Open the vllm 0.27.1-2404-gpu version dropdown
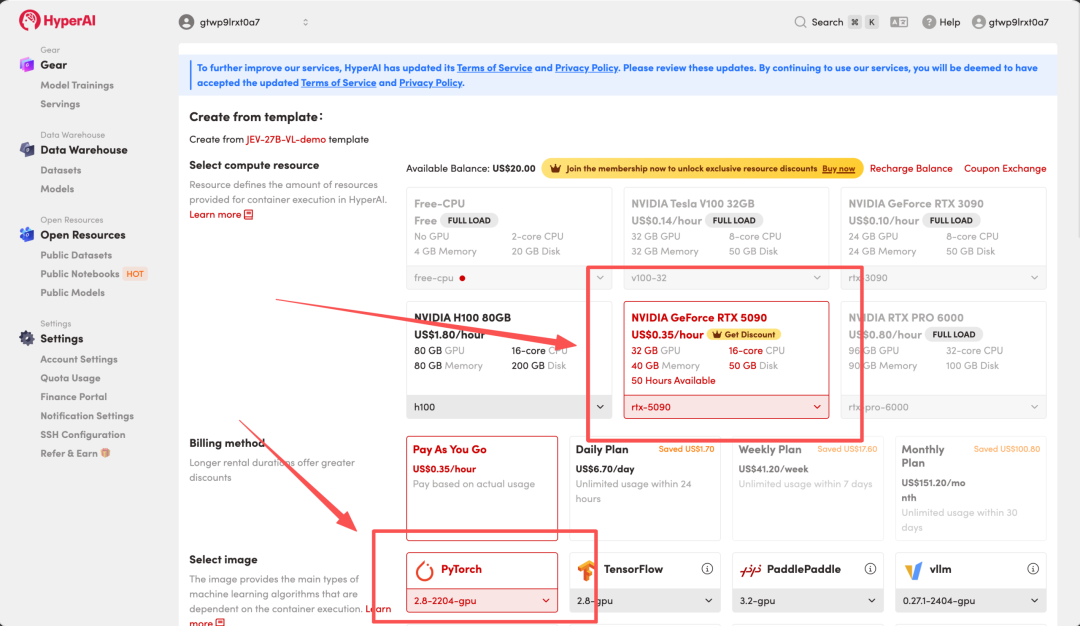The height and width of the screenshot is (626, 1080). (x=970, y=601)
